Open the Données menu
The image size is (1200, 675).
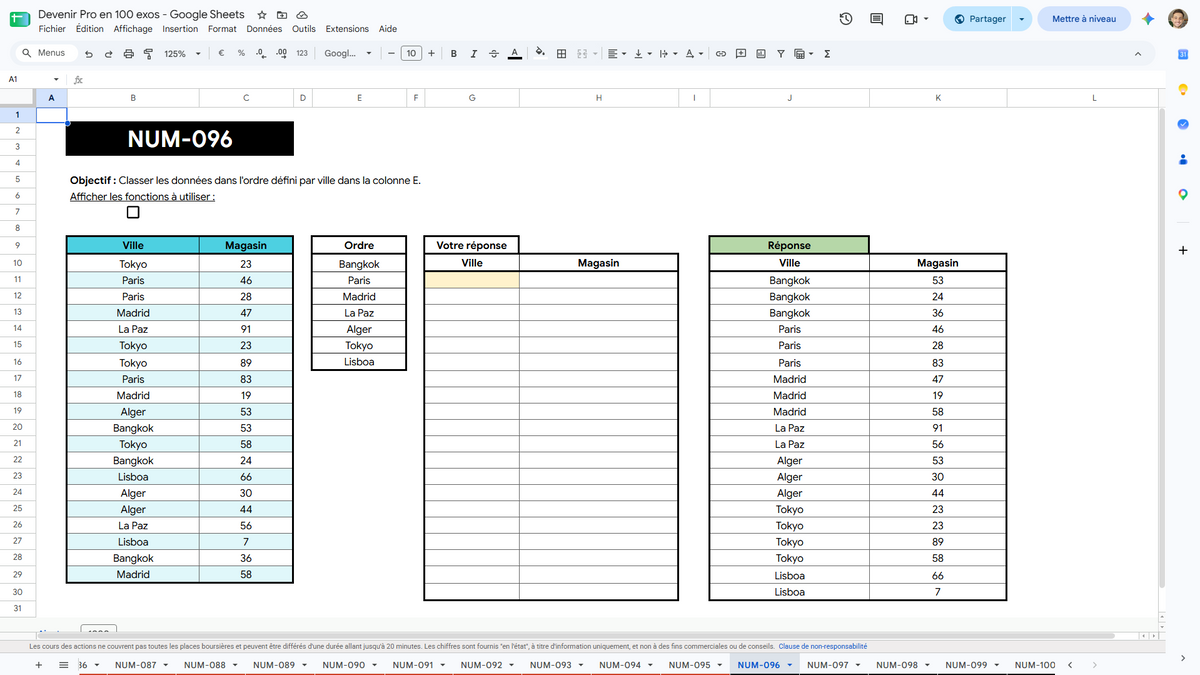[x=264, y=29]
